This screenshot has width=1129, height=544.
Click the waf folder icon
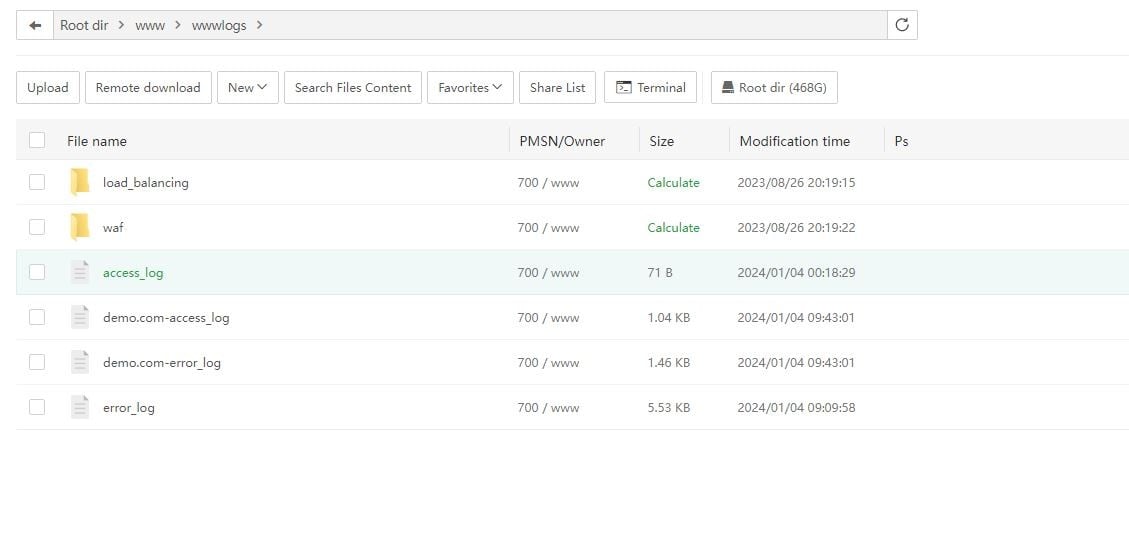80,227
